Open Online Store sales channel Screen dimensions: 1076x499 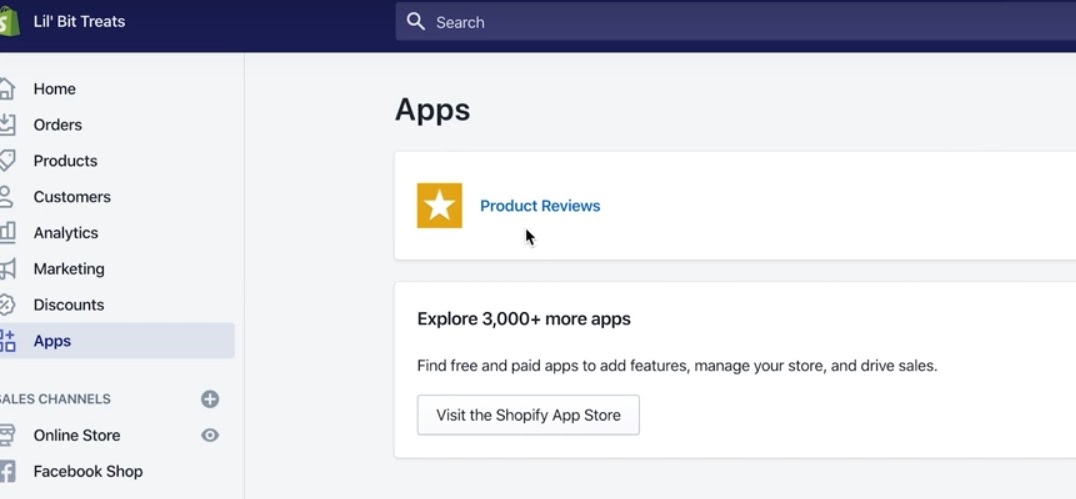[x=77, y=435]
